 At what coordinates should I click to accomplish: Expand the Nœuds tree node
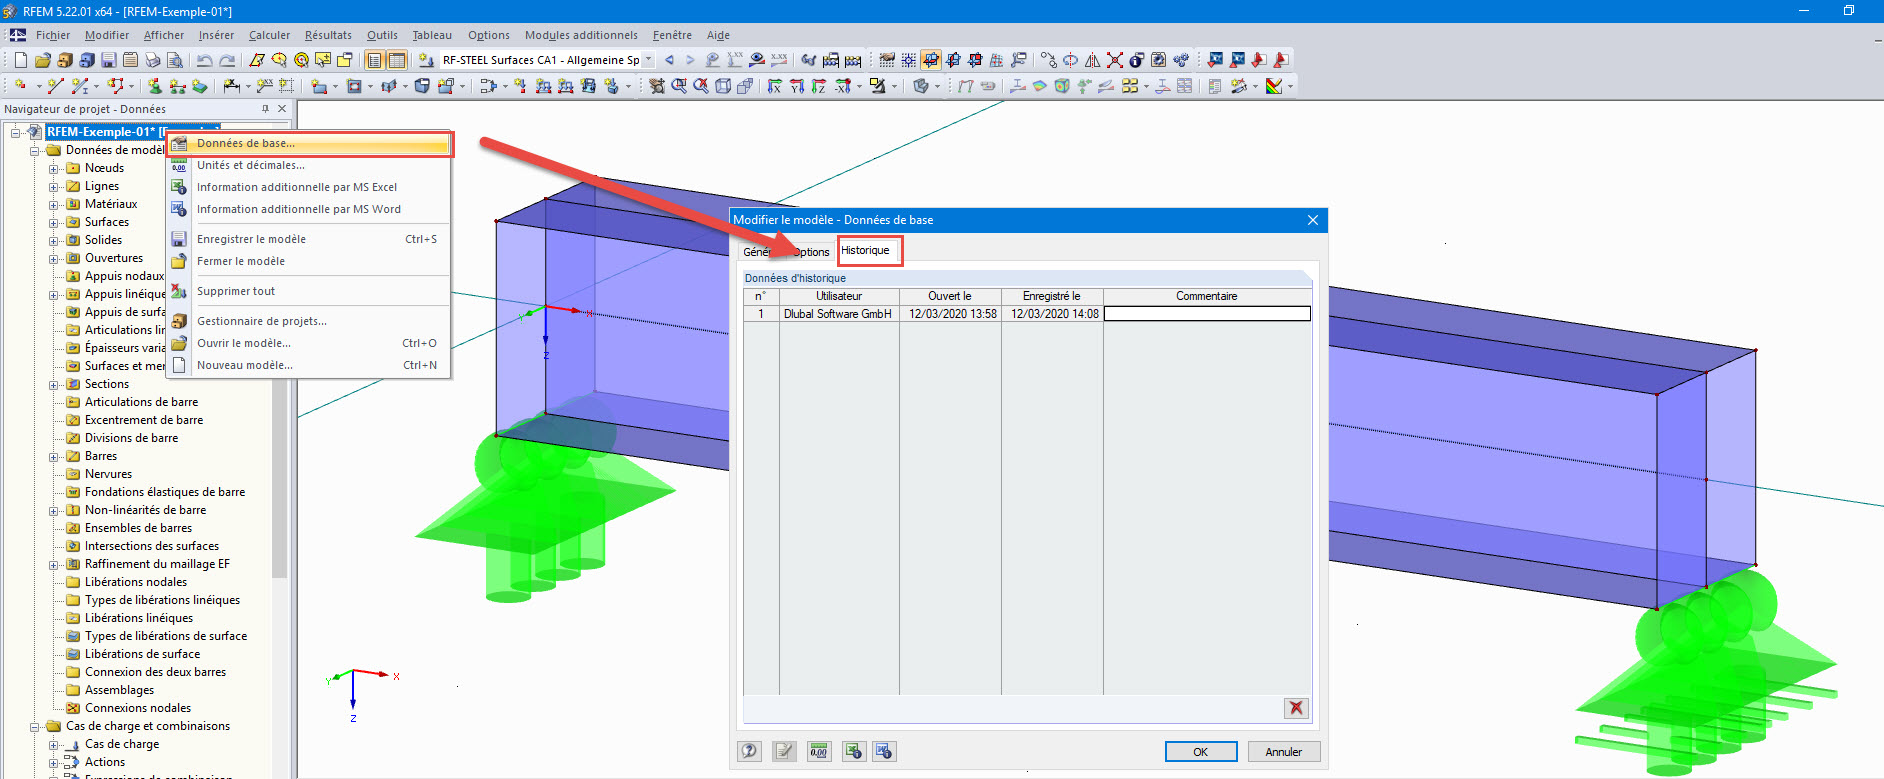coord(54,168)
